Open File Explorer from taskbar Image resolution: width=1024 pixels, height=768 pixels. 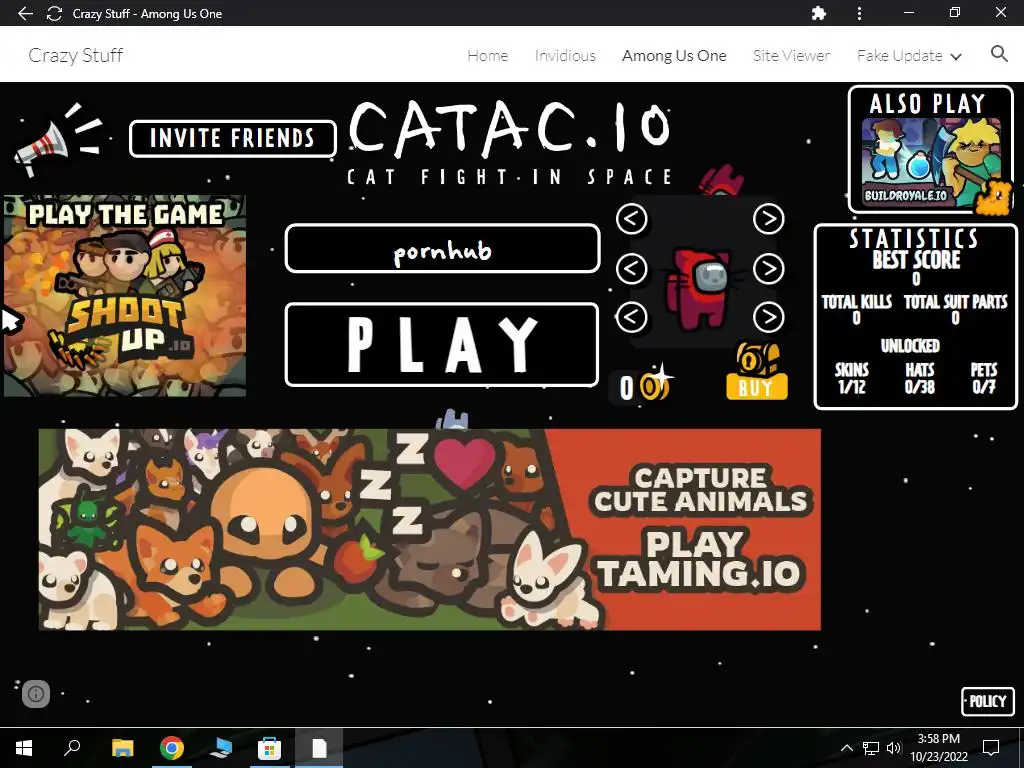point(122,748)
